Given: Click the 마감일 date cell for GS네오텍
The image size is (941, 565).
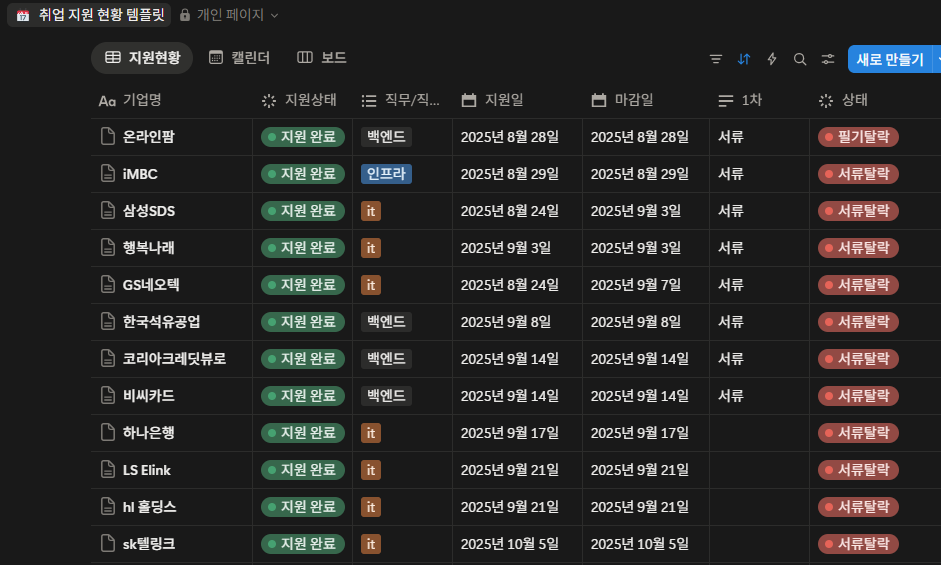Looking at the screenshot, I should pos(635,285).
